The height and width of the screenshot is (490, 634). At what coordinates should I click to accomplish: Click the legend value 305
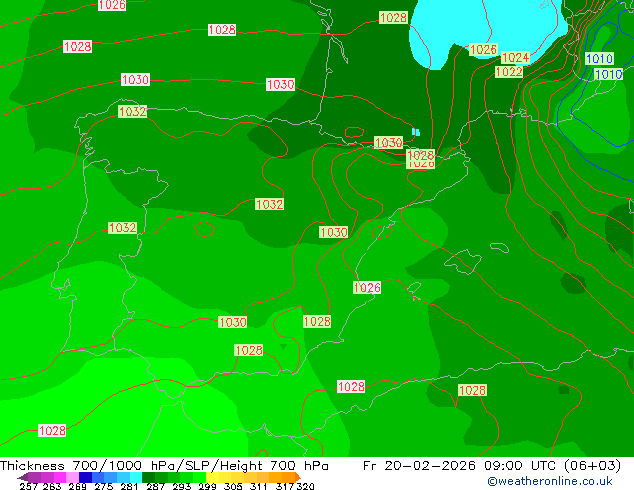233,486
